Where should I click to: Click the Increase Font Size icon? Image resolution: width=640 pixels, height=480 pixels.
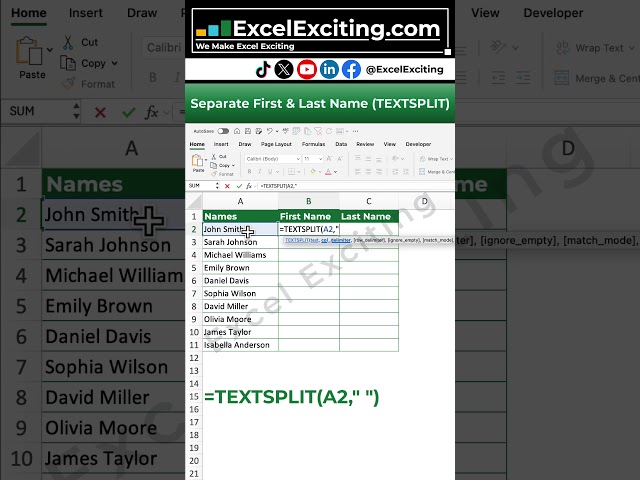(x=329, y=159)
